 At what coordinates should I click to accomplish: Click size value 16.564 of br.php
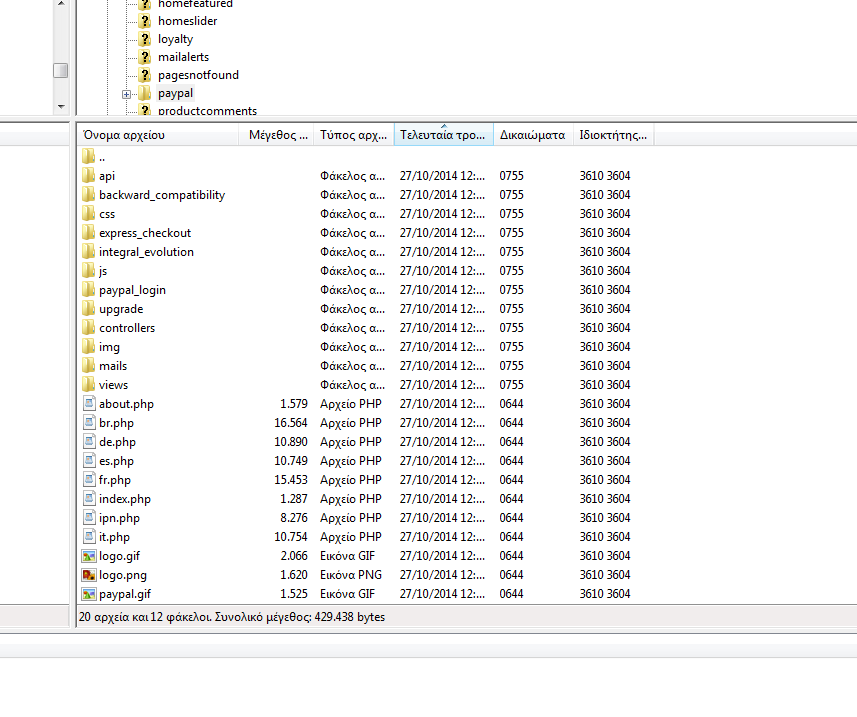pos(291,423)
